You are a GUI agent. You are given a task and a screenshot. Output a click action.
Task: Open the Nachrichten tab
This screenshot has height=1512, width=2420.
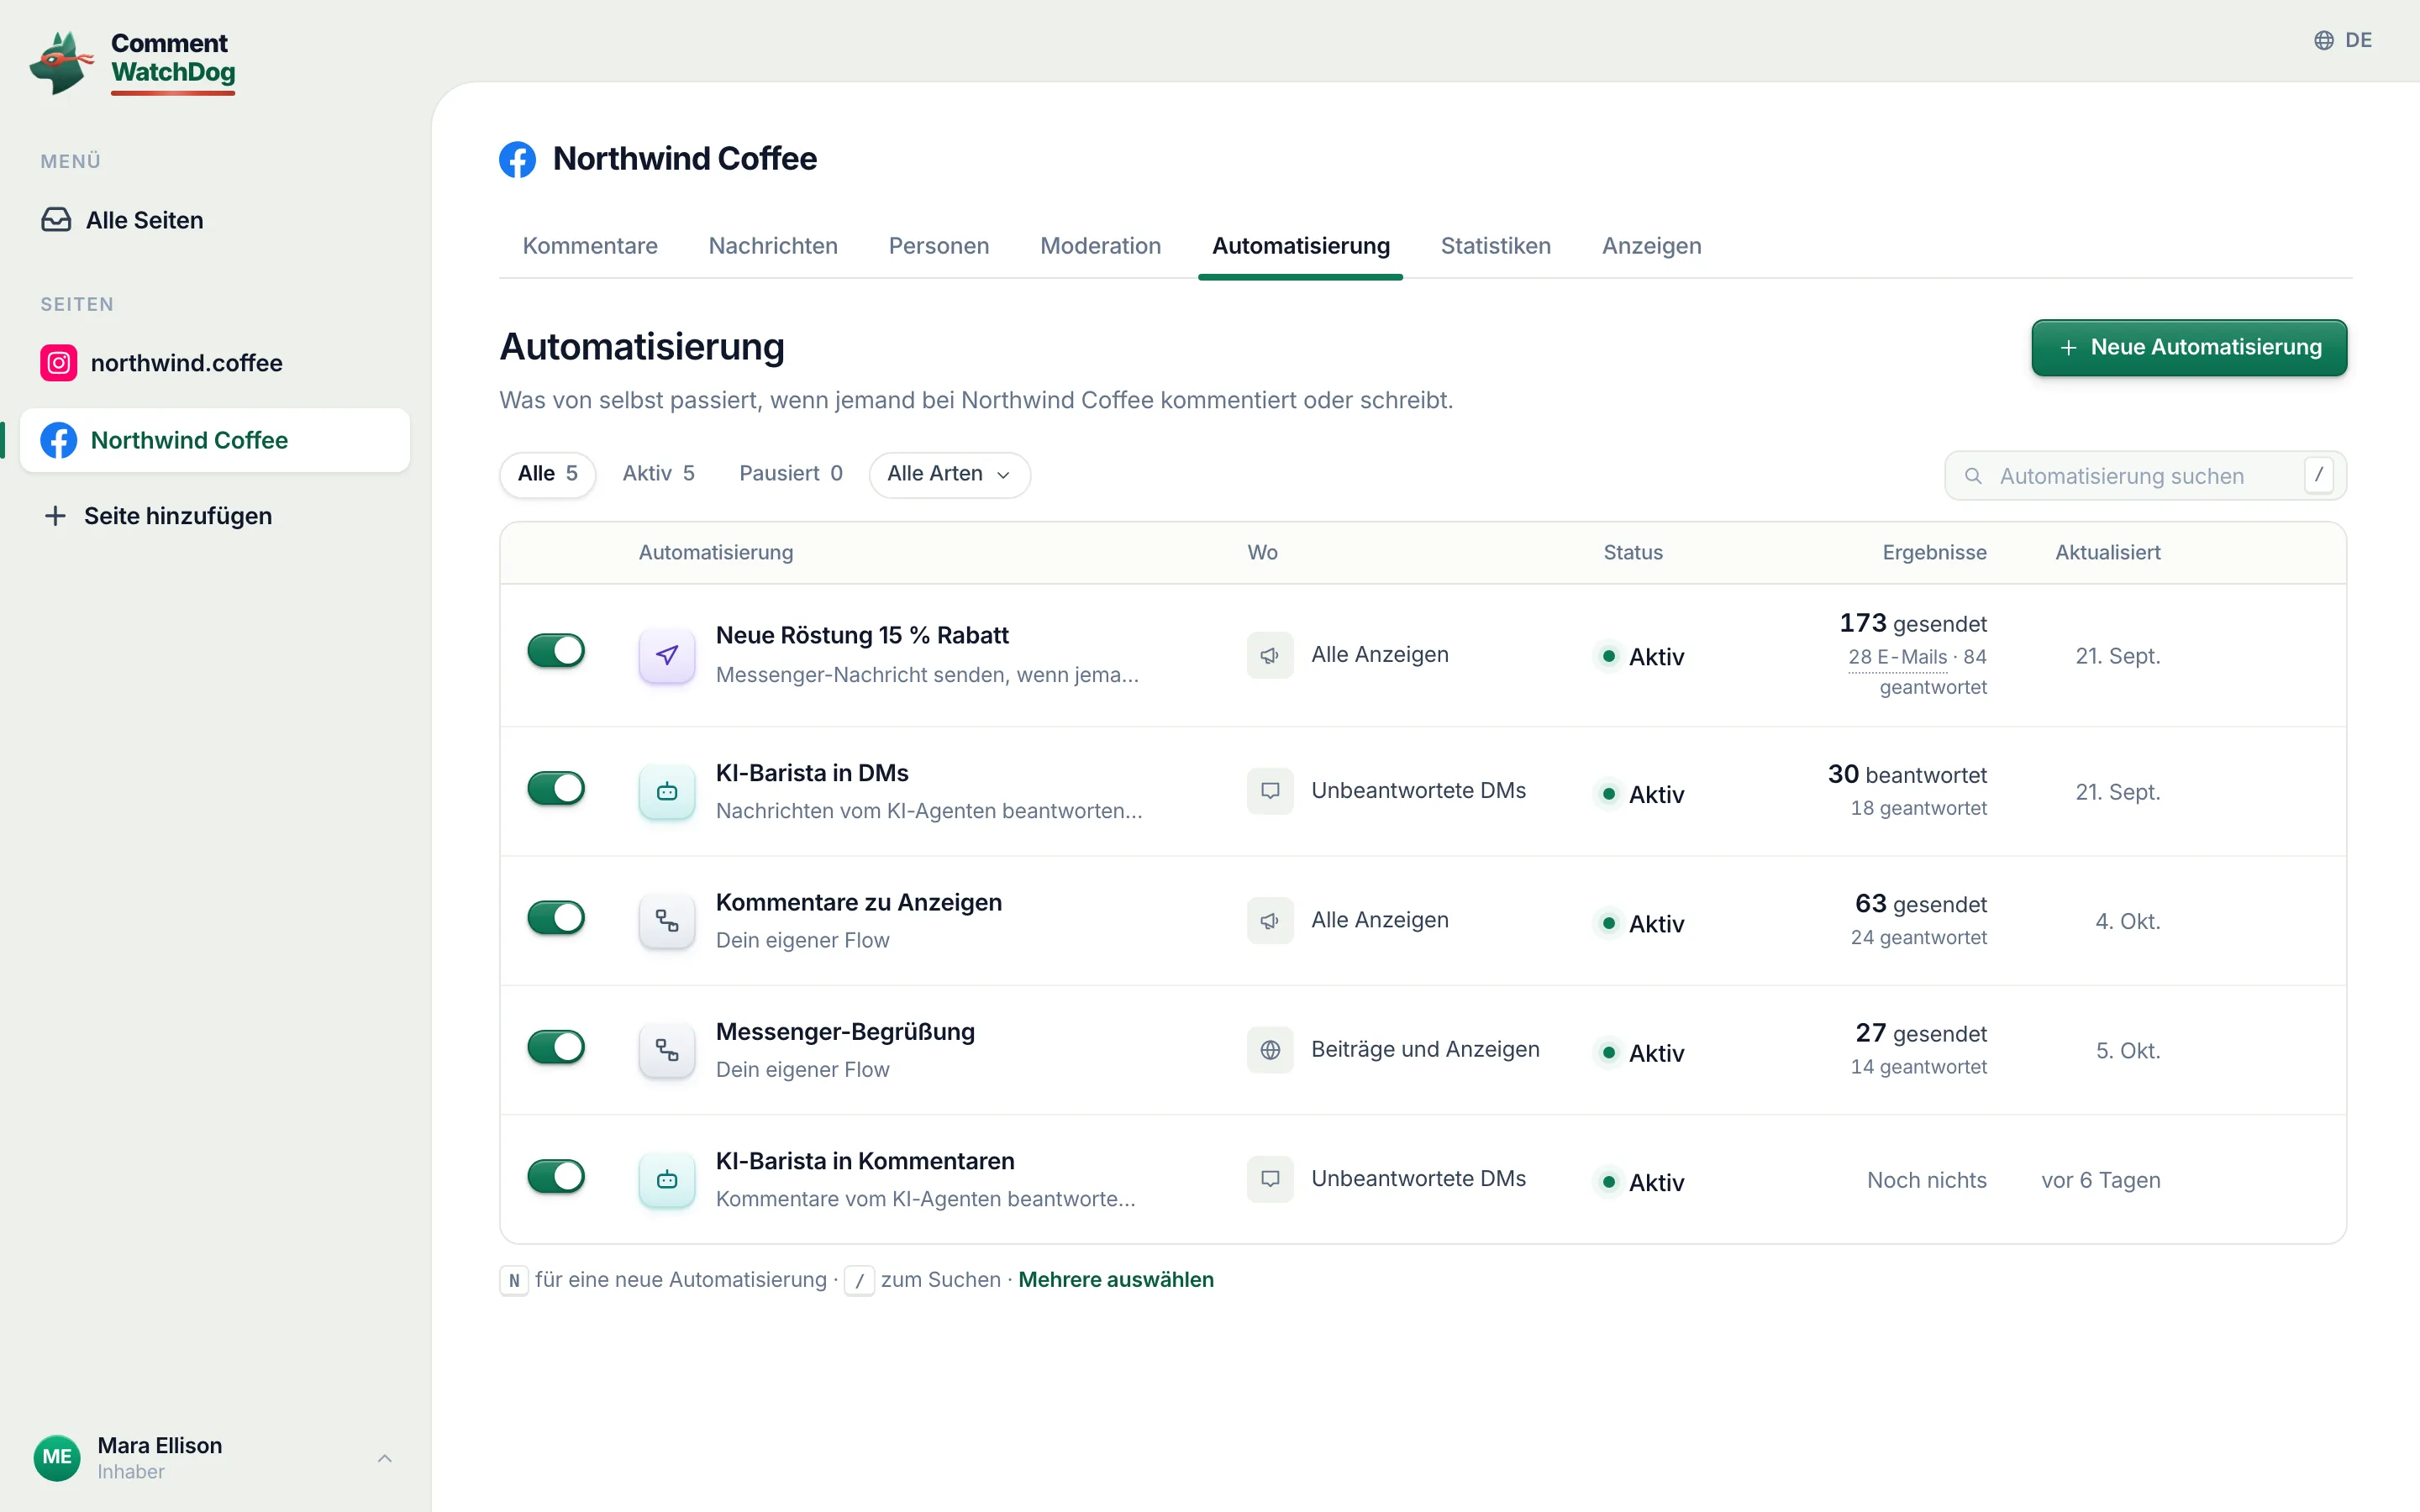(x=773, y=246)
